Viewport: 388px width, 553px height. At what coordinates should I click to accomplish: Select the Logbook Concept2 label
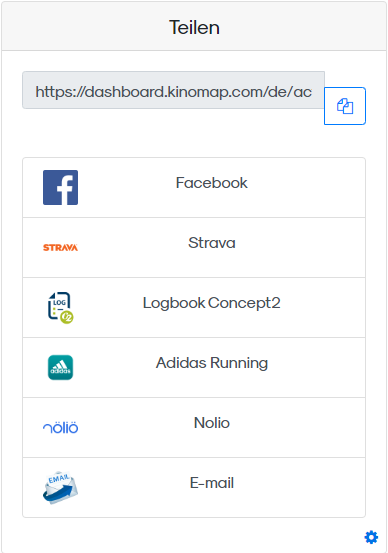(x=212, y=303)
